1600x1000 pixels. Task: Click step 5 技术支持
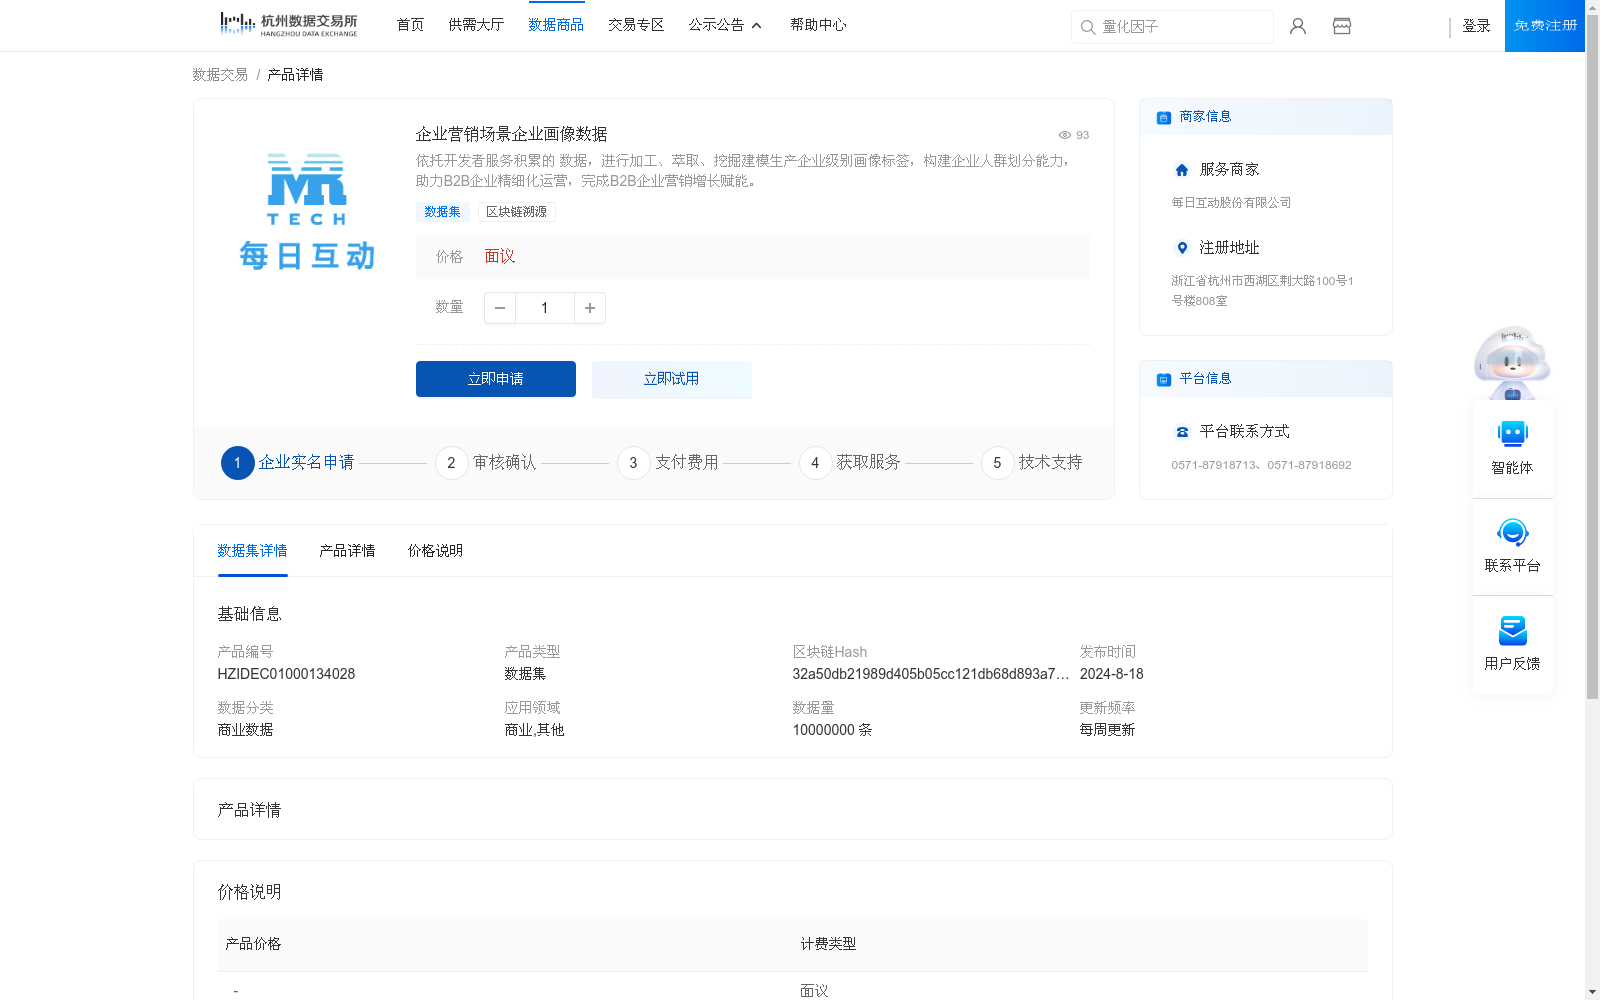pos(1032,463)
